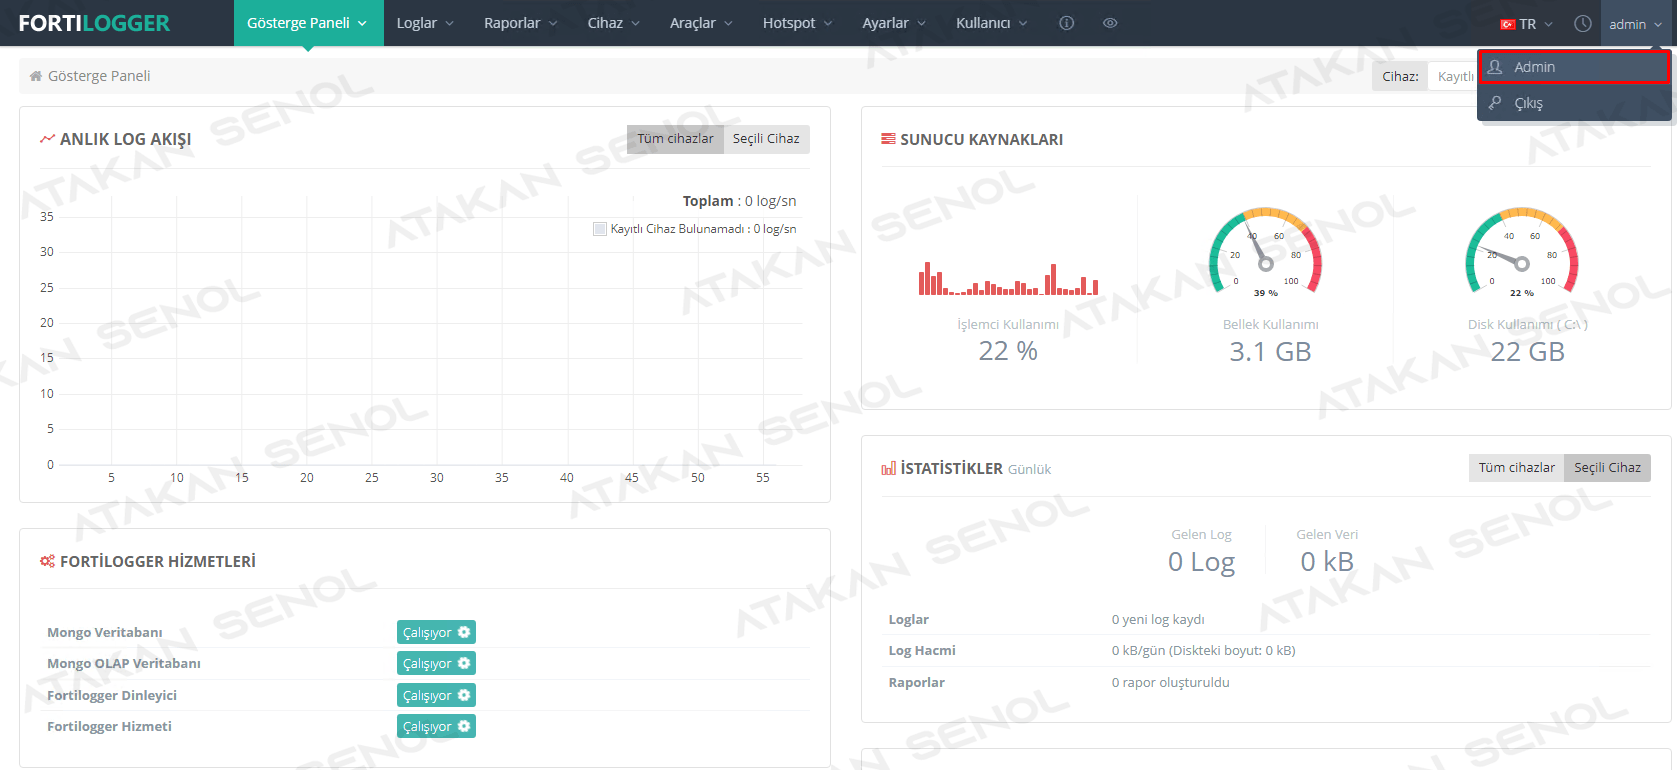Click the Bellek Kullanımı gauge
Viewport: 1677px width, 770px height.
1265,252
